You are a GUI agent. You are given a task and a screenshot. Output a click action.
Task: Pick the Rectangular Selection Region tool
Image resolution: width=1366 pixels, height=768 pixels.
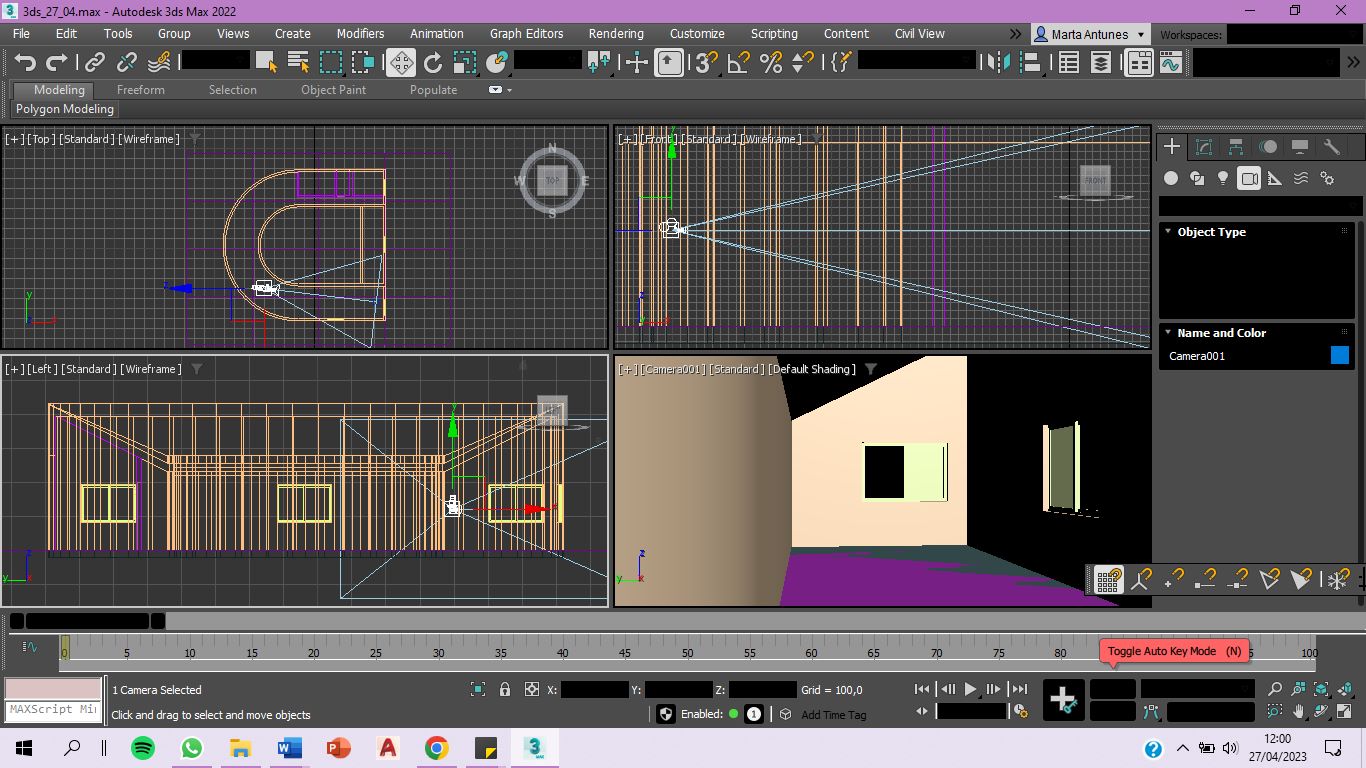click(331, 63)
